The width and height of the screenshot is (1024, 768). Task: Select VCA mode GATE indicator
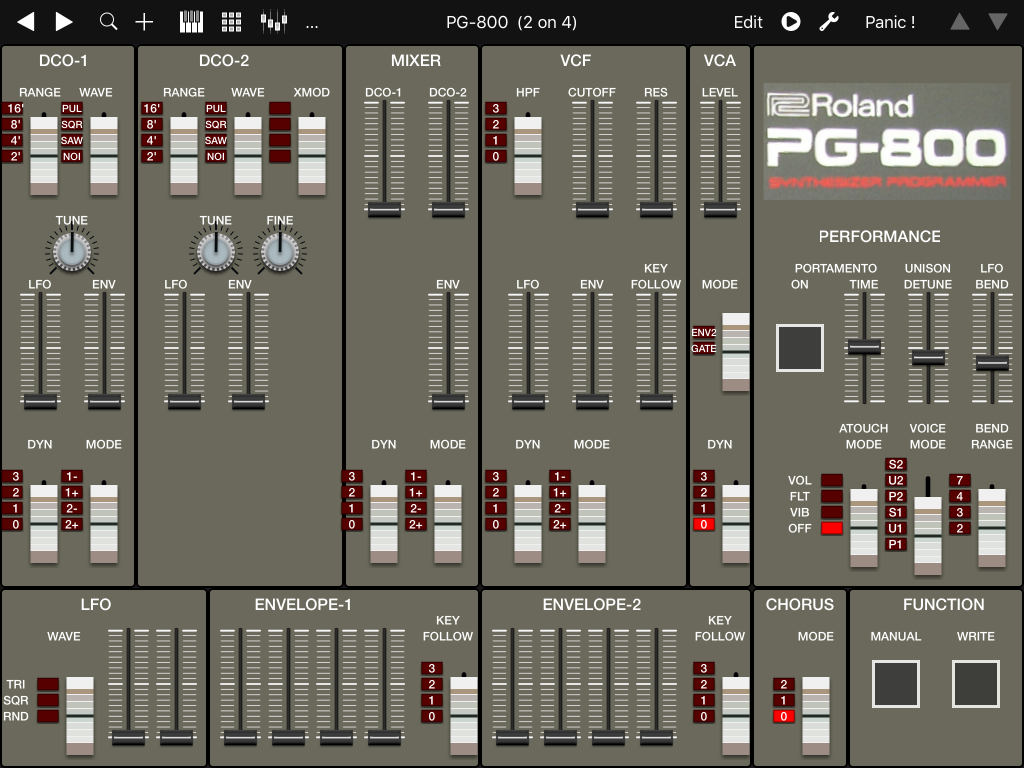703,349
